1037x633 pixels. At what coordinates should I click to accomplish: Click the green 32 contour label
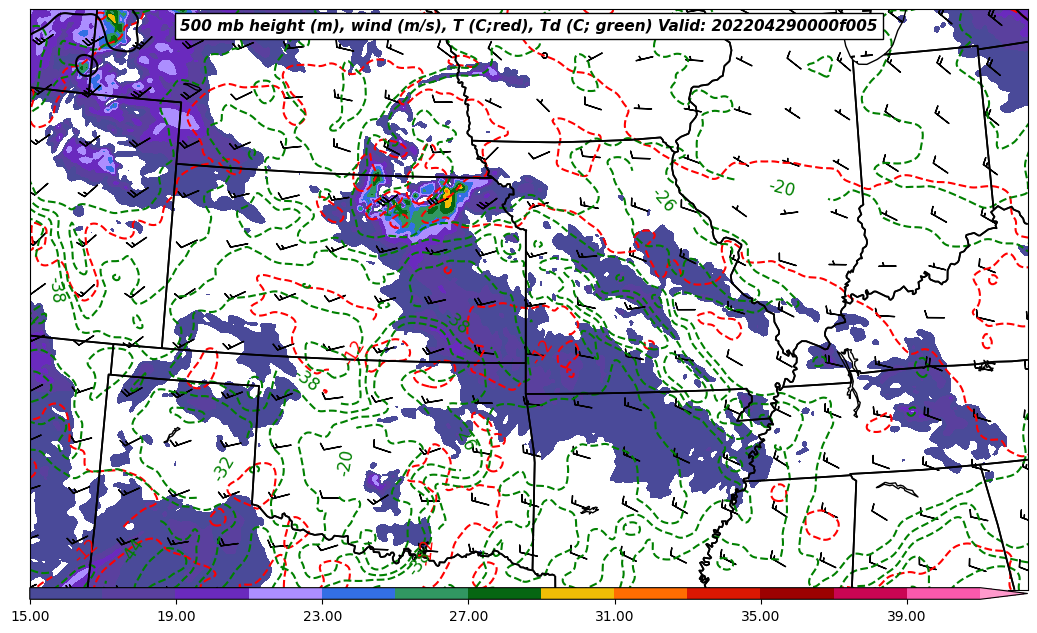(224, 466)
